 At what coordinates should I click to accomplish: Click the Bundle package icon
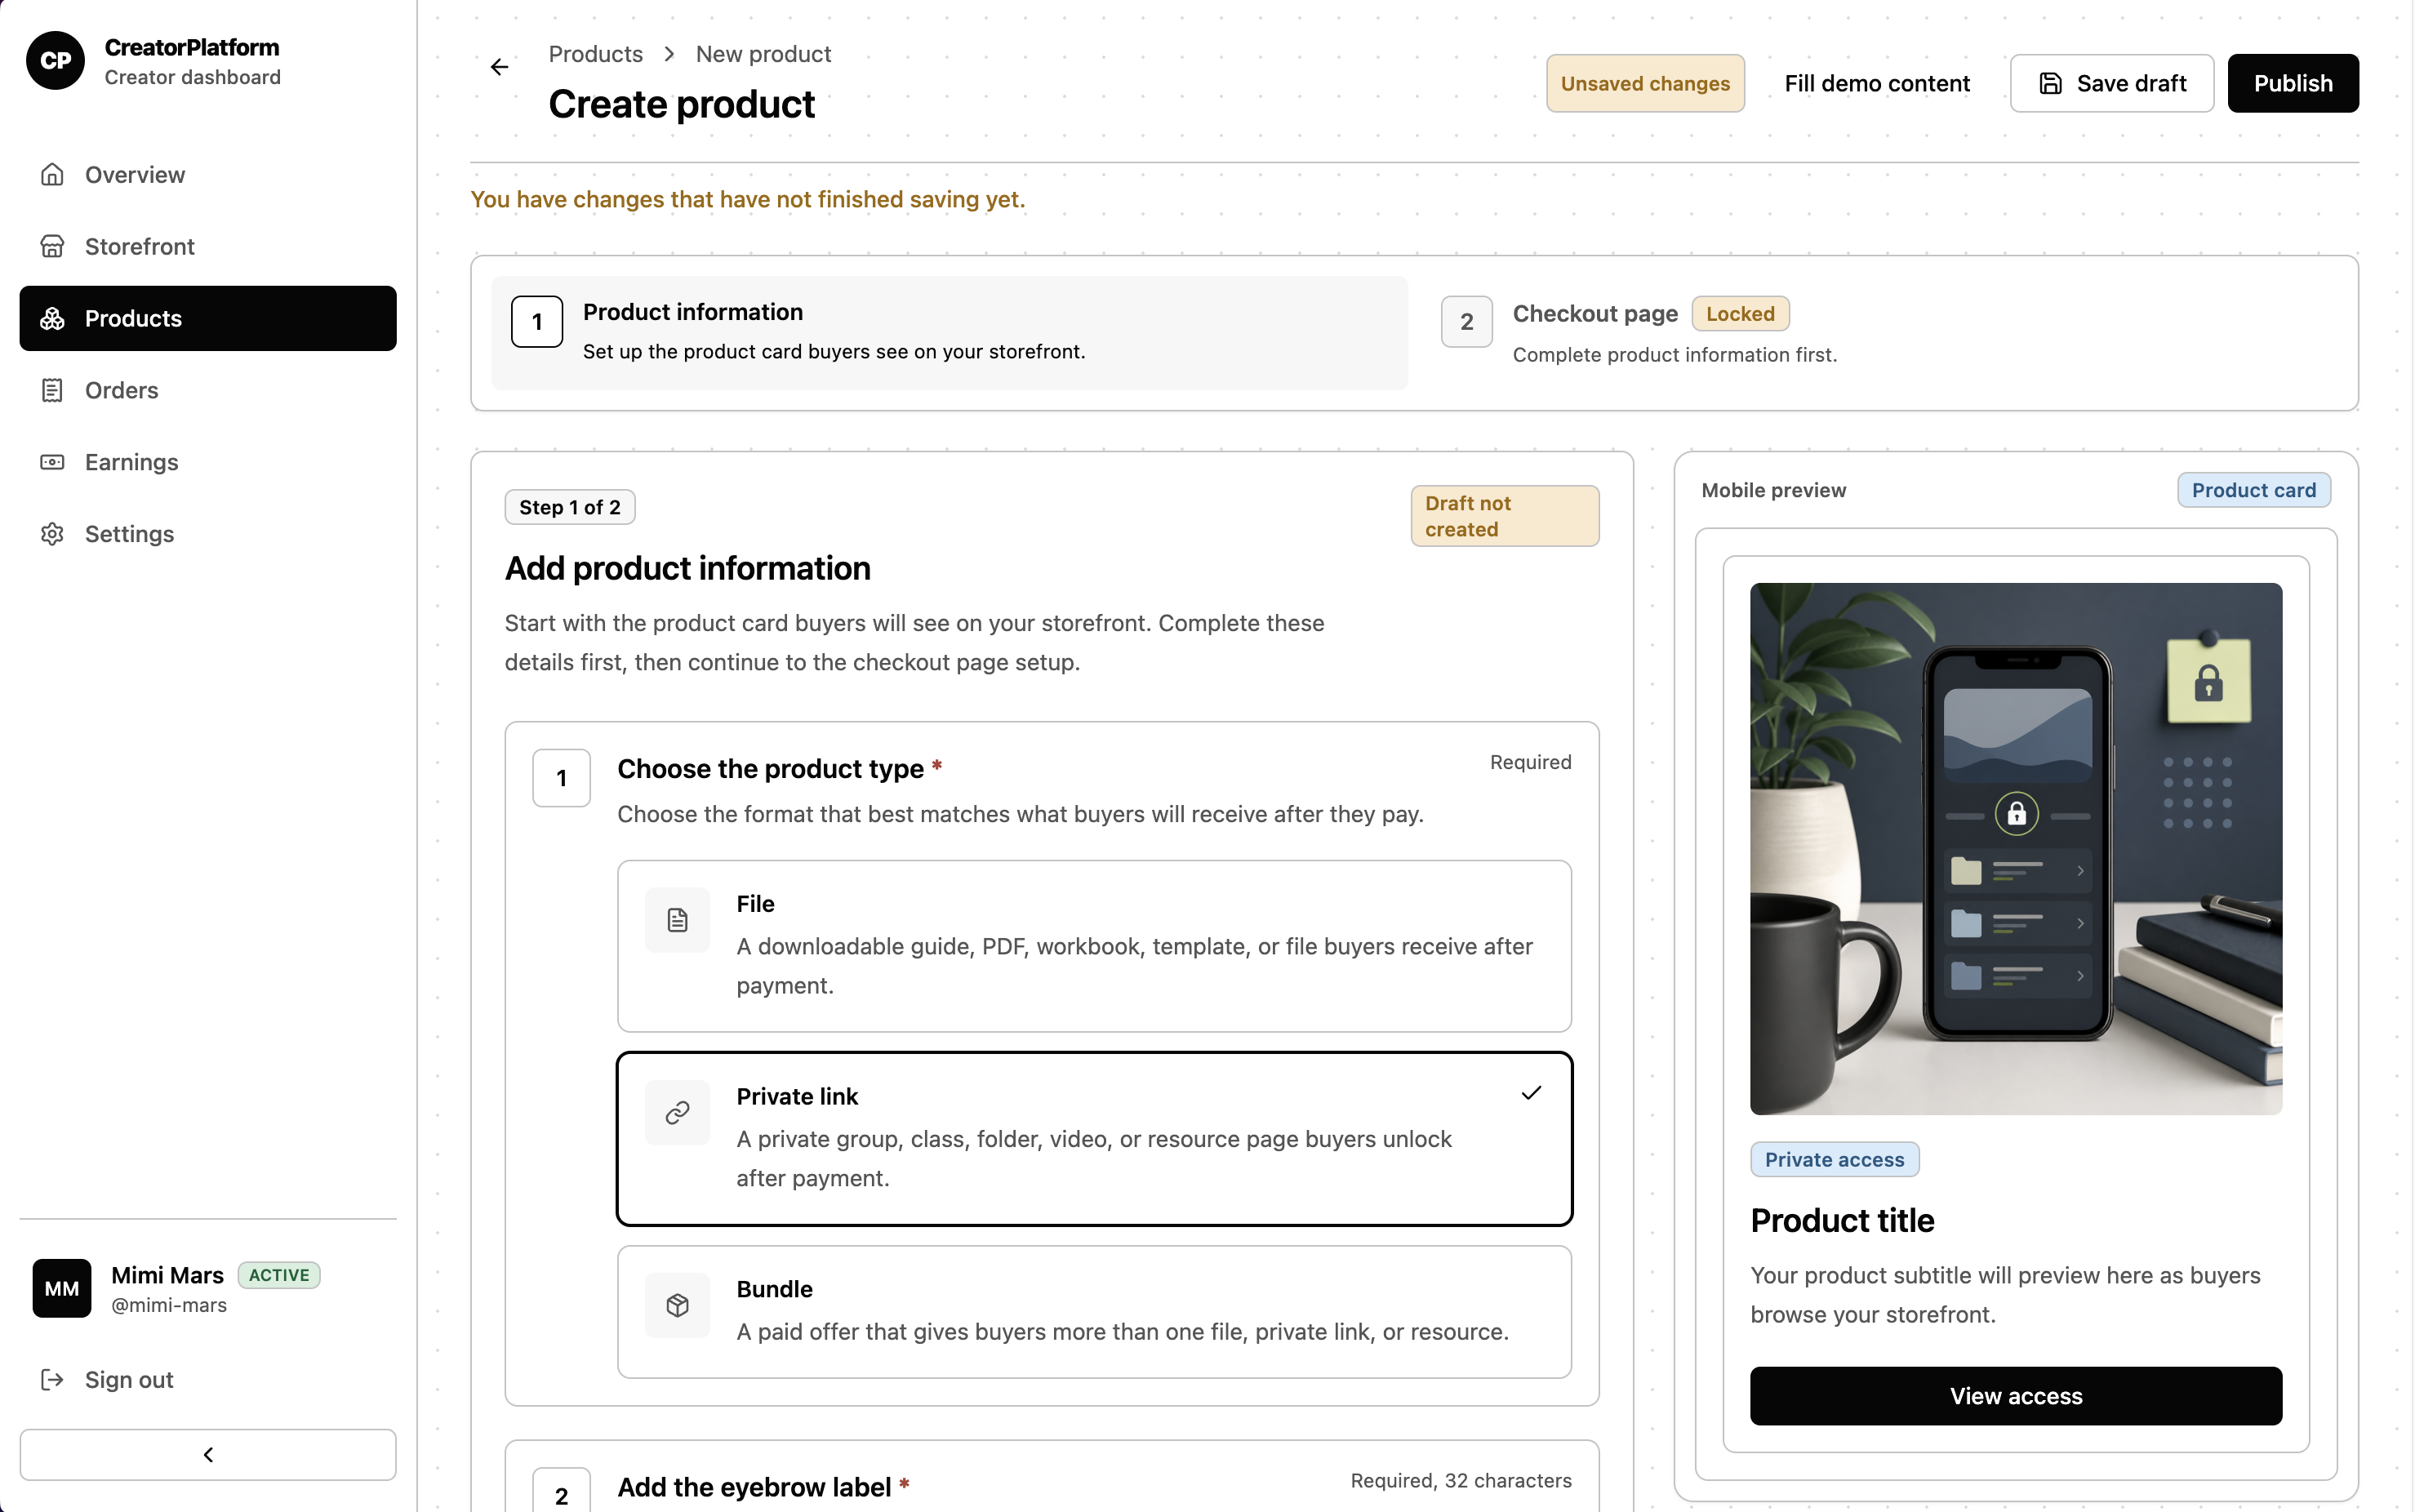pyautogui.click(x=677, y=1305)
